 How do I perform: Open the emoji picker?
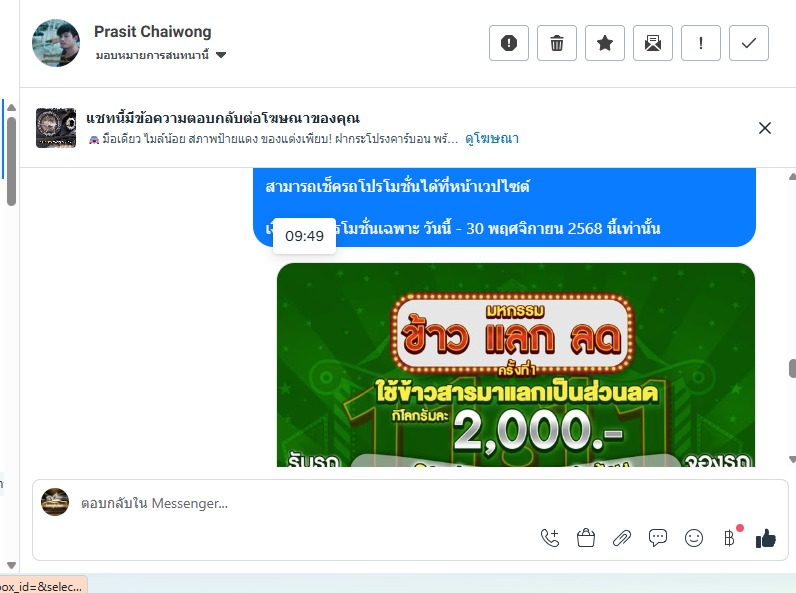(x=694, y=538)
